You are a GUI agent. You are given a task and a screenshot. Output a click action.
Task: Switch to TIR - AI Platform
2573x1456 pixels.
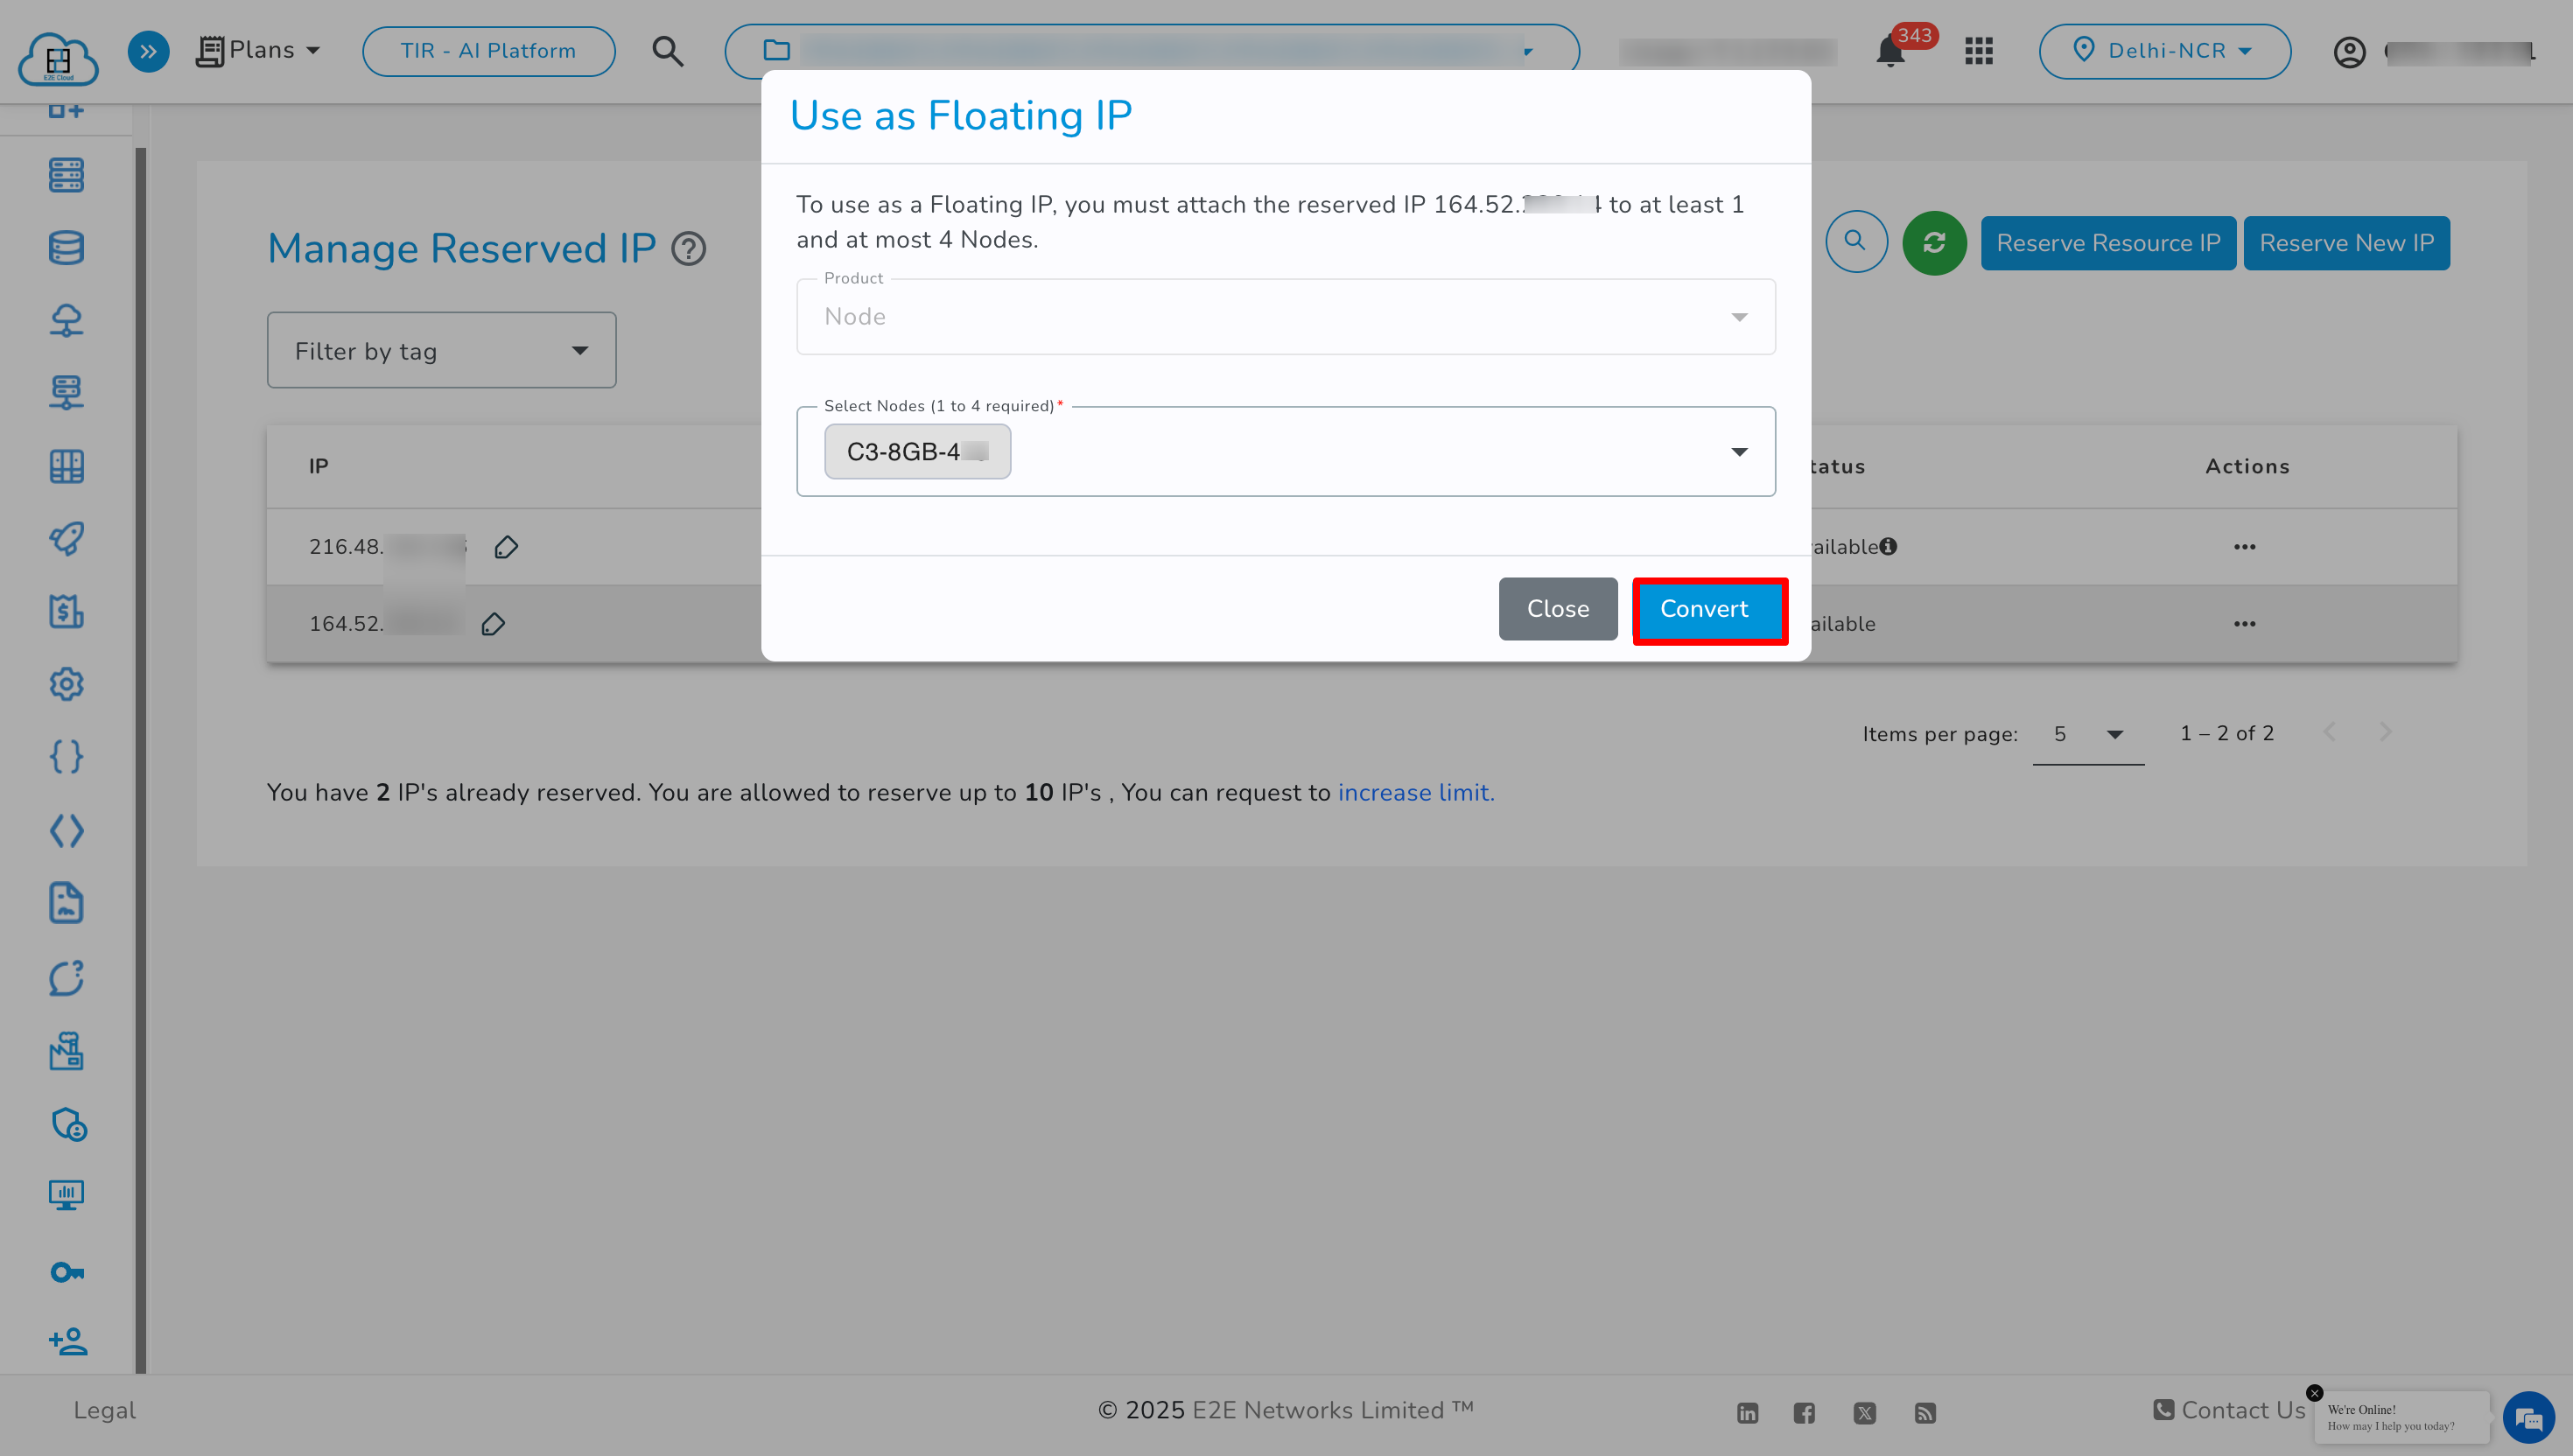tap(488, 50)
